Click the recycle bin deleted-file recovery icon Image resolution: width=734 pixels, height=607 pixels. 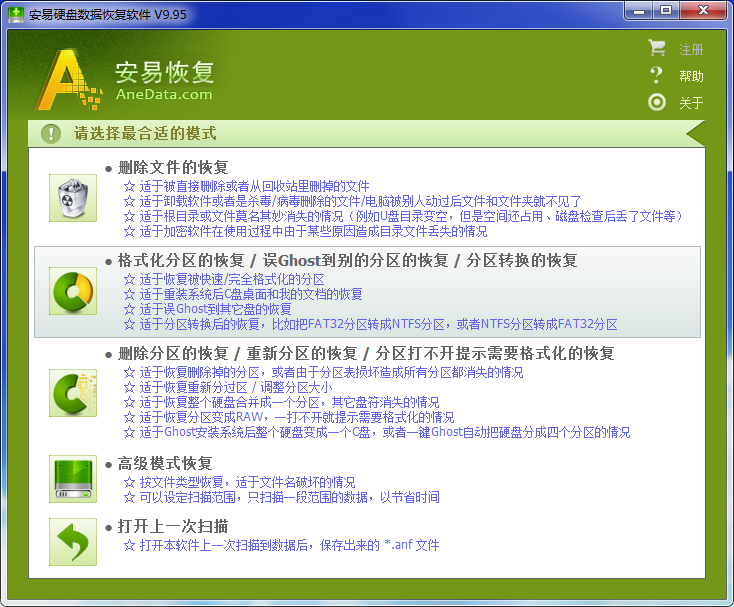tap(73, 198)
